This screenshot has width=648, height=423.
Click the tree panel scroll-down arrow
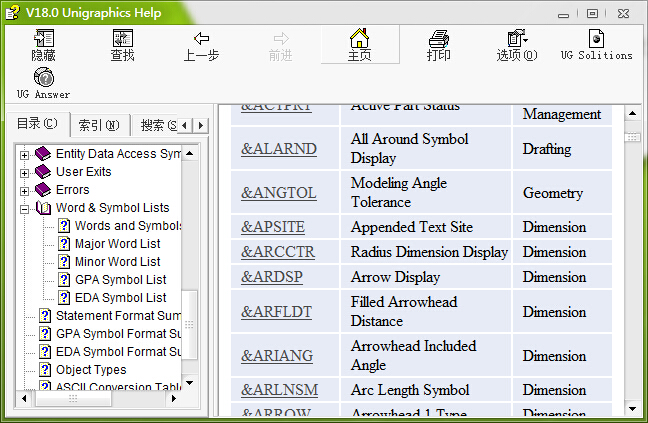[190, 383]
